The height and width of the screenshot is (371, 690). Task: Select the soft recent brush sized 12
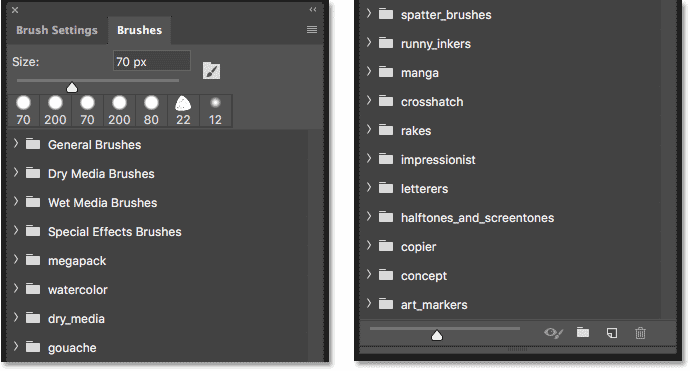click(215, 111)
